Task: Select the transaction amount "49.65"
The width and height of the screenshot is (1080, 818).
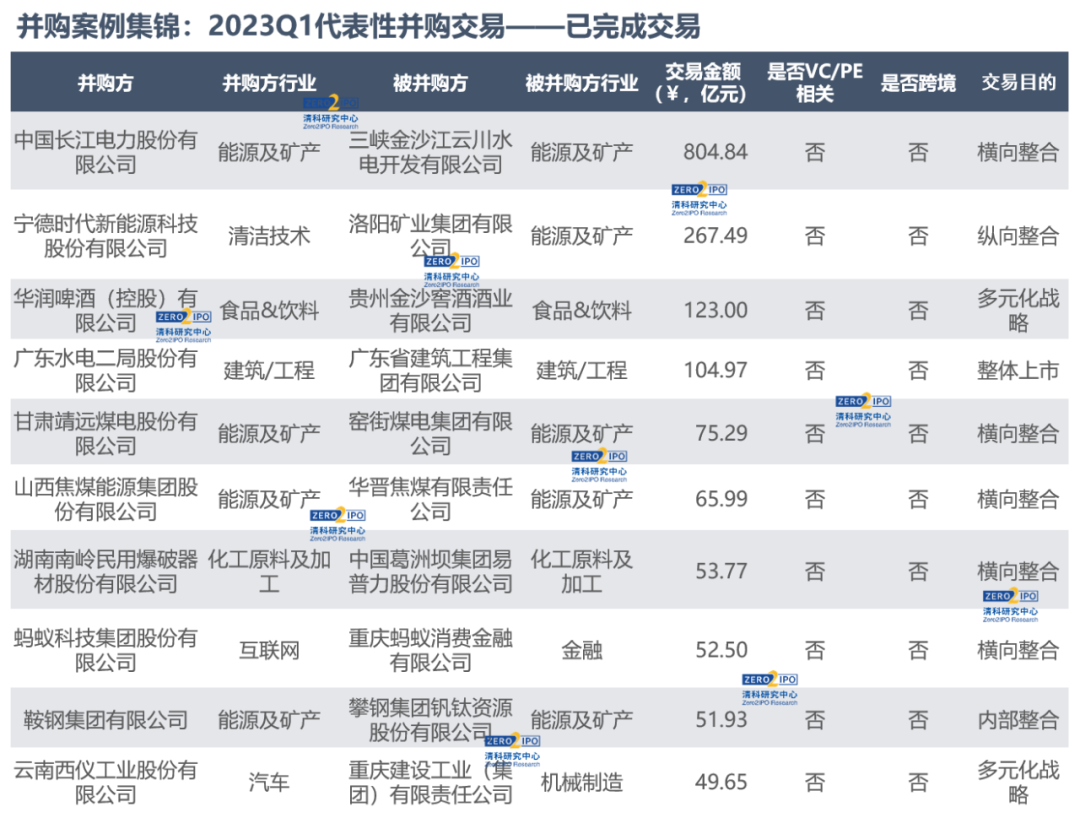Action: click(721, 782)
